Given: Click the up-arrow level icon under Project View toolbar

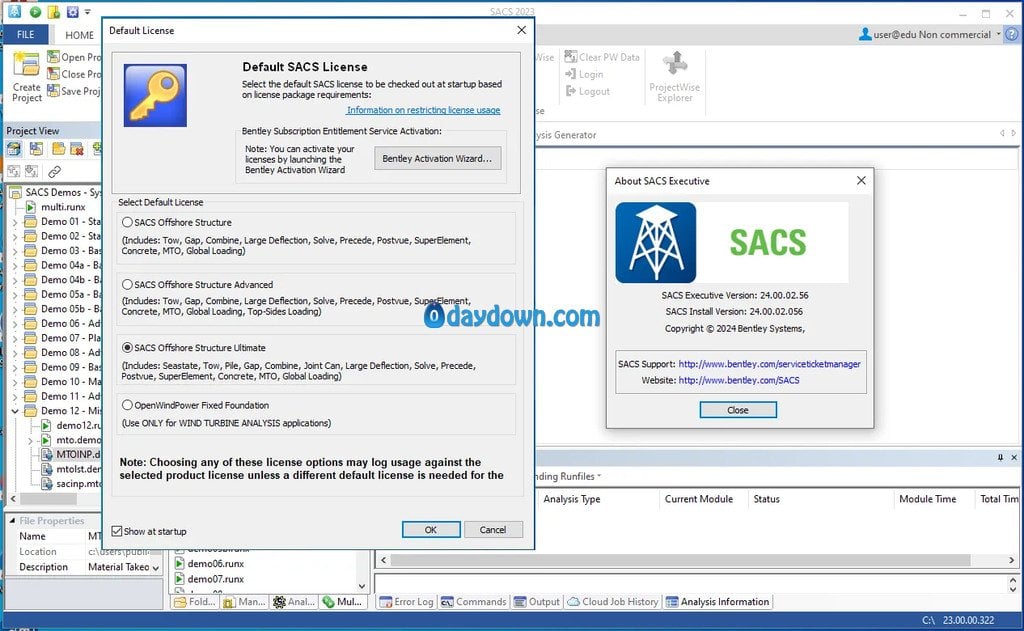Looking at the screenshot, I should point(14,171).
